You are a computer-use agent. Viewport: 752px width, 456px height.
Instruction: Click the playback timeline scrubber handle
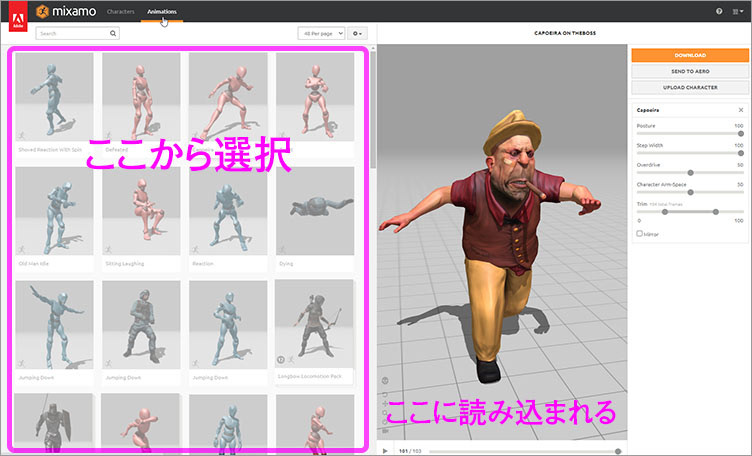pyautogui.click(x=618, y=451)
